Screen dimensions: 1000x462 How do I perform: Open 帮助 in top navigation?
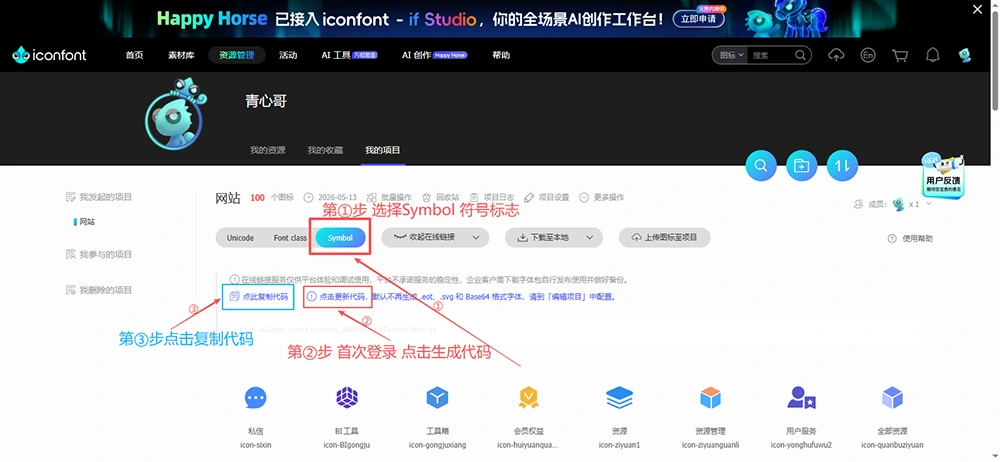pos(501,56)
